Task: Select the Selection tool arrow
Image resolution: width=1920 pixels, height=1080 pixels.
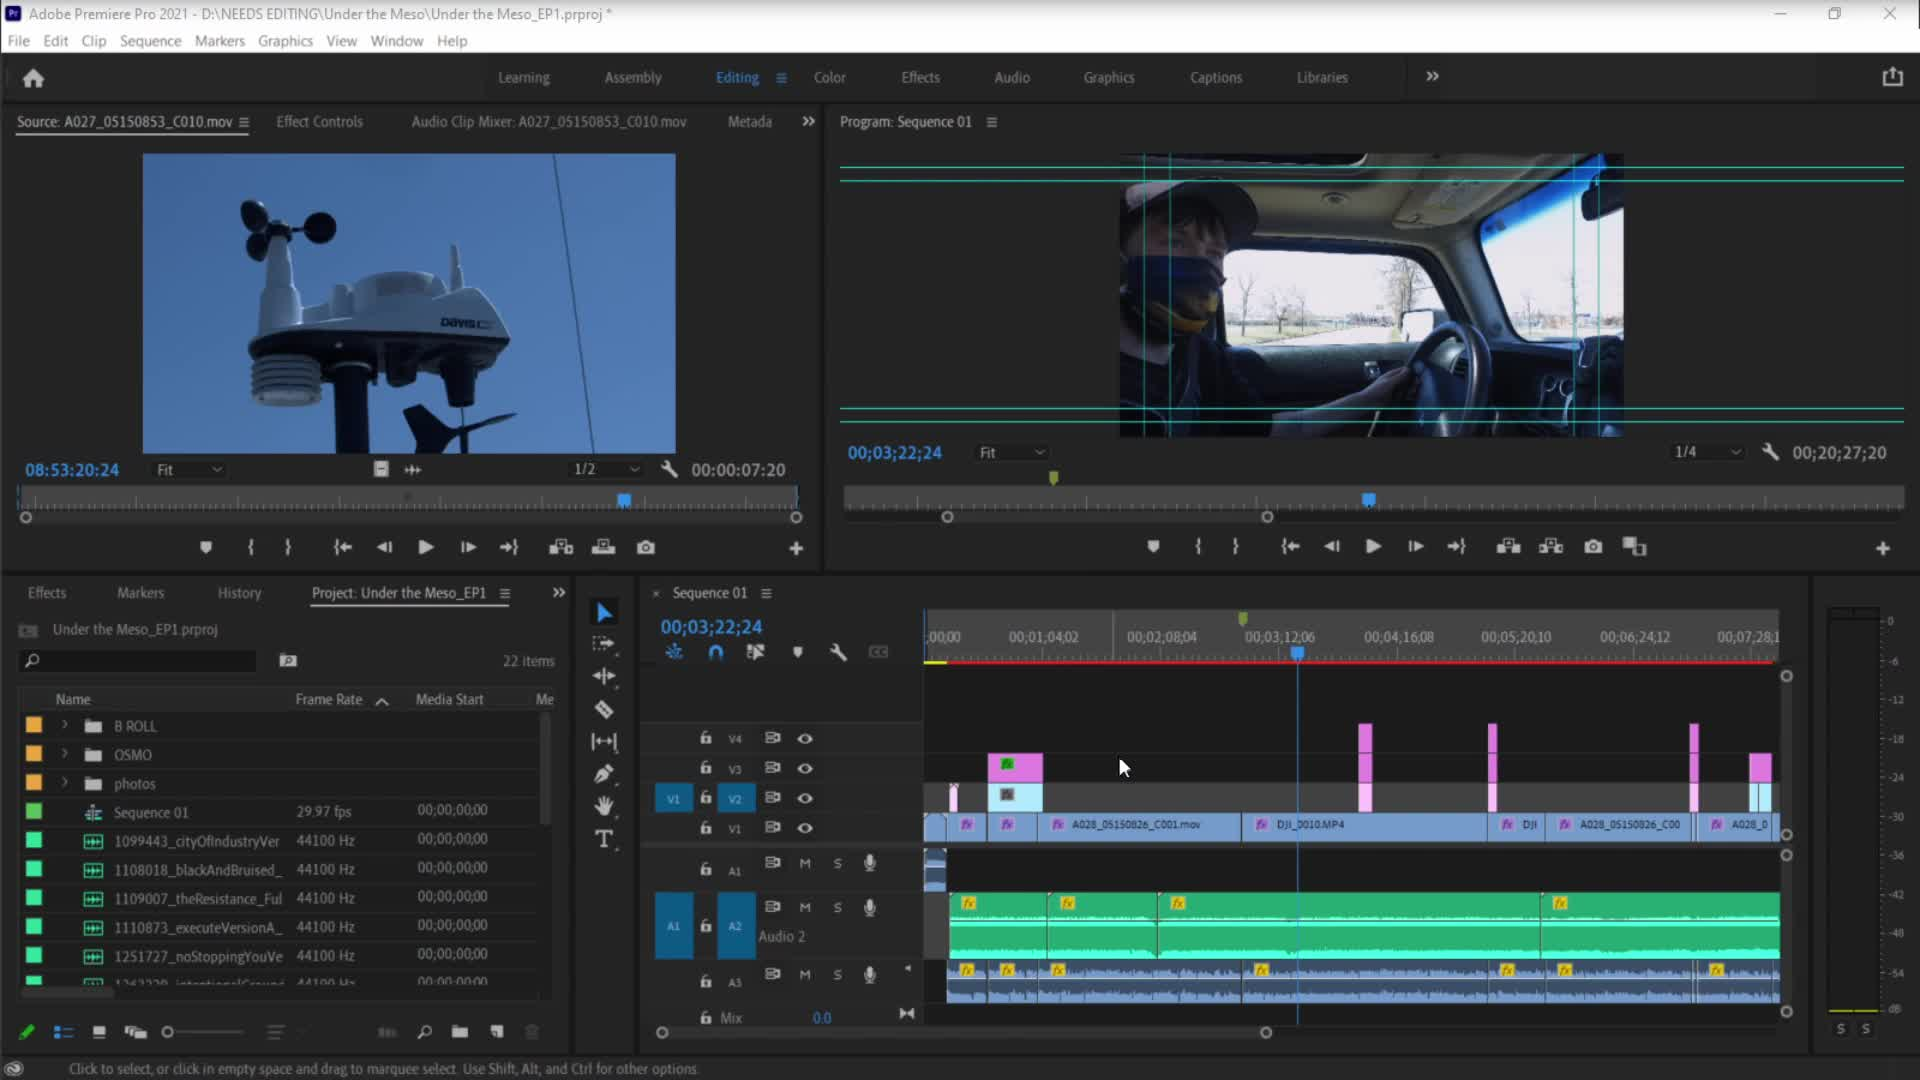Action: (x=604, y=612)
